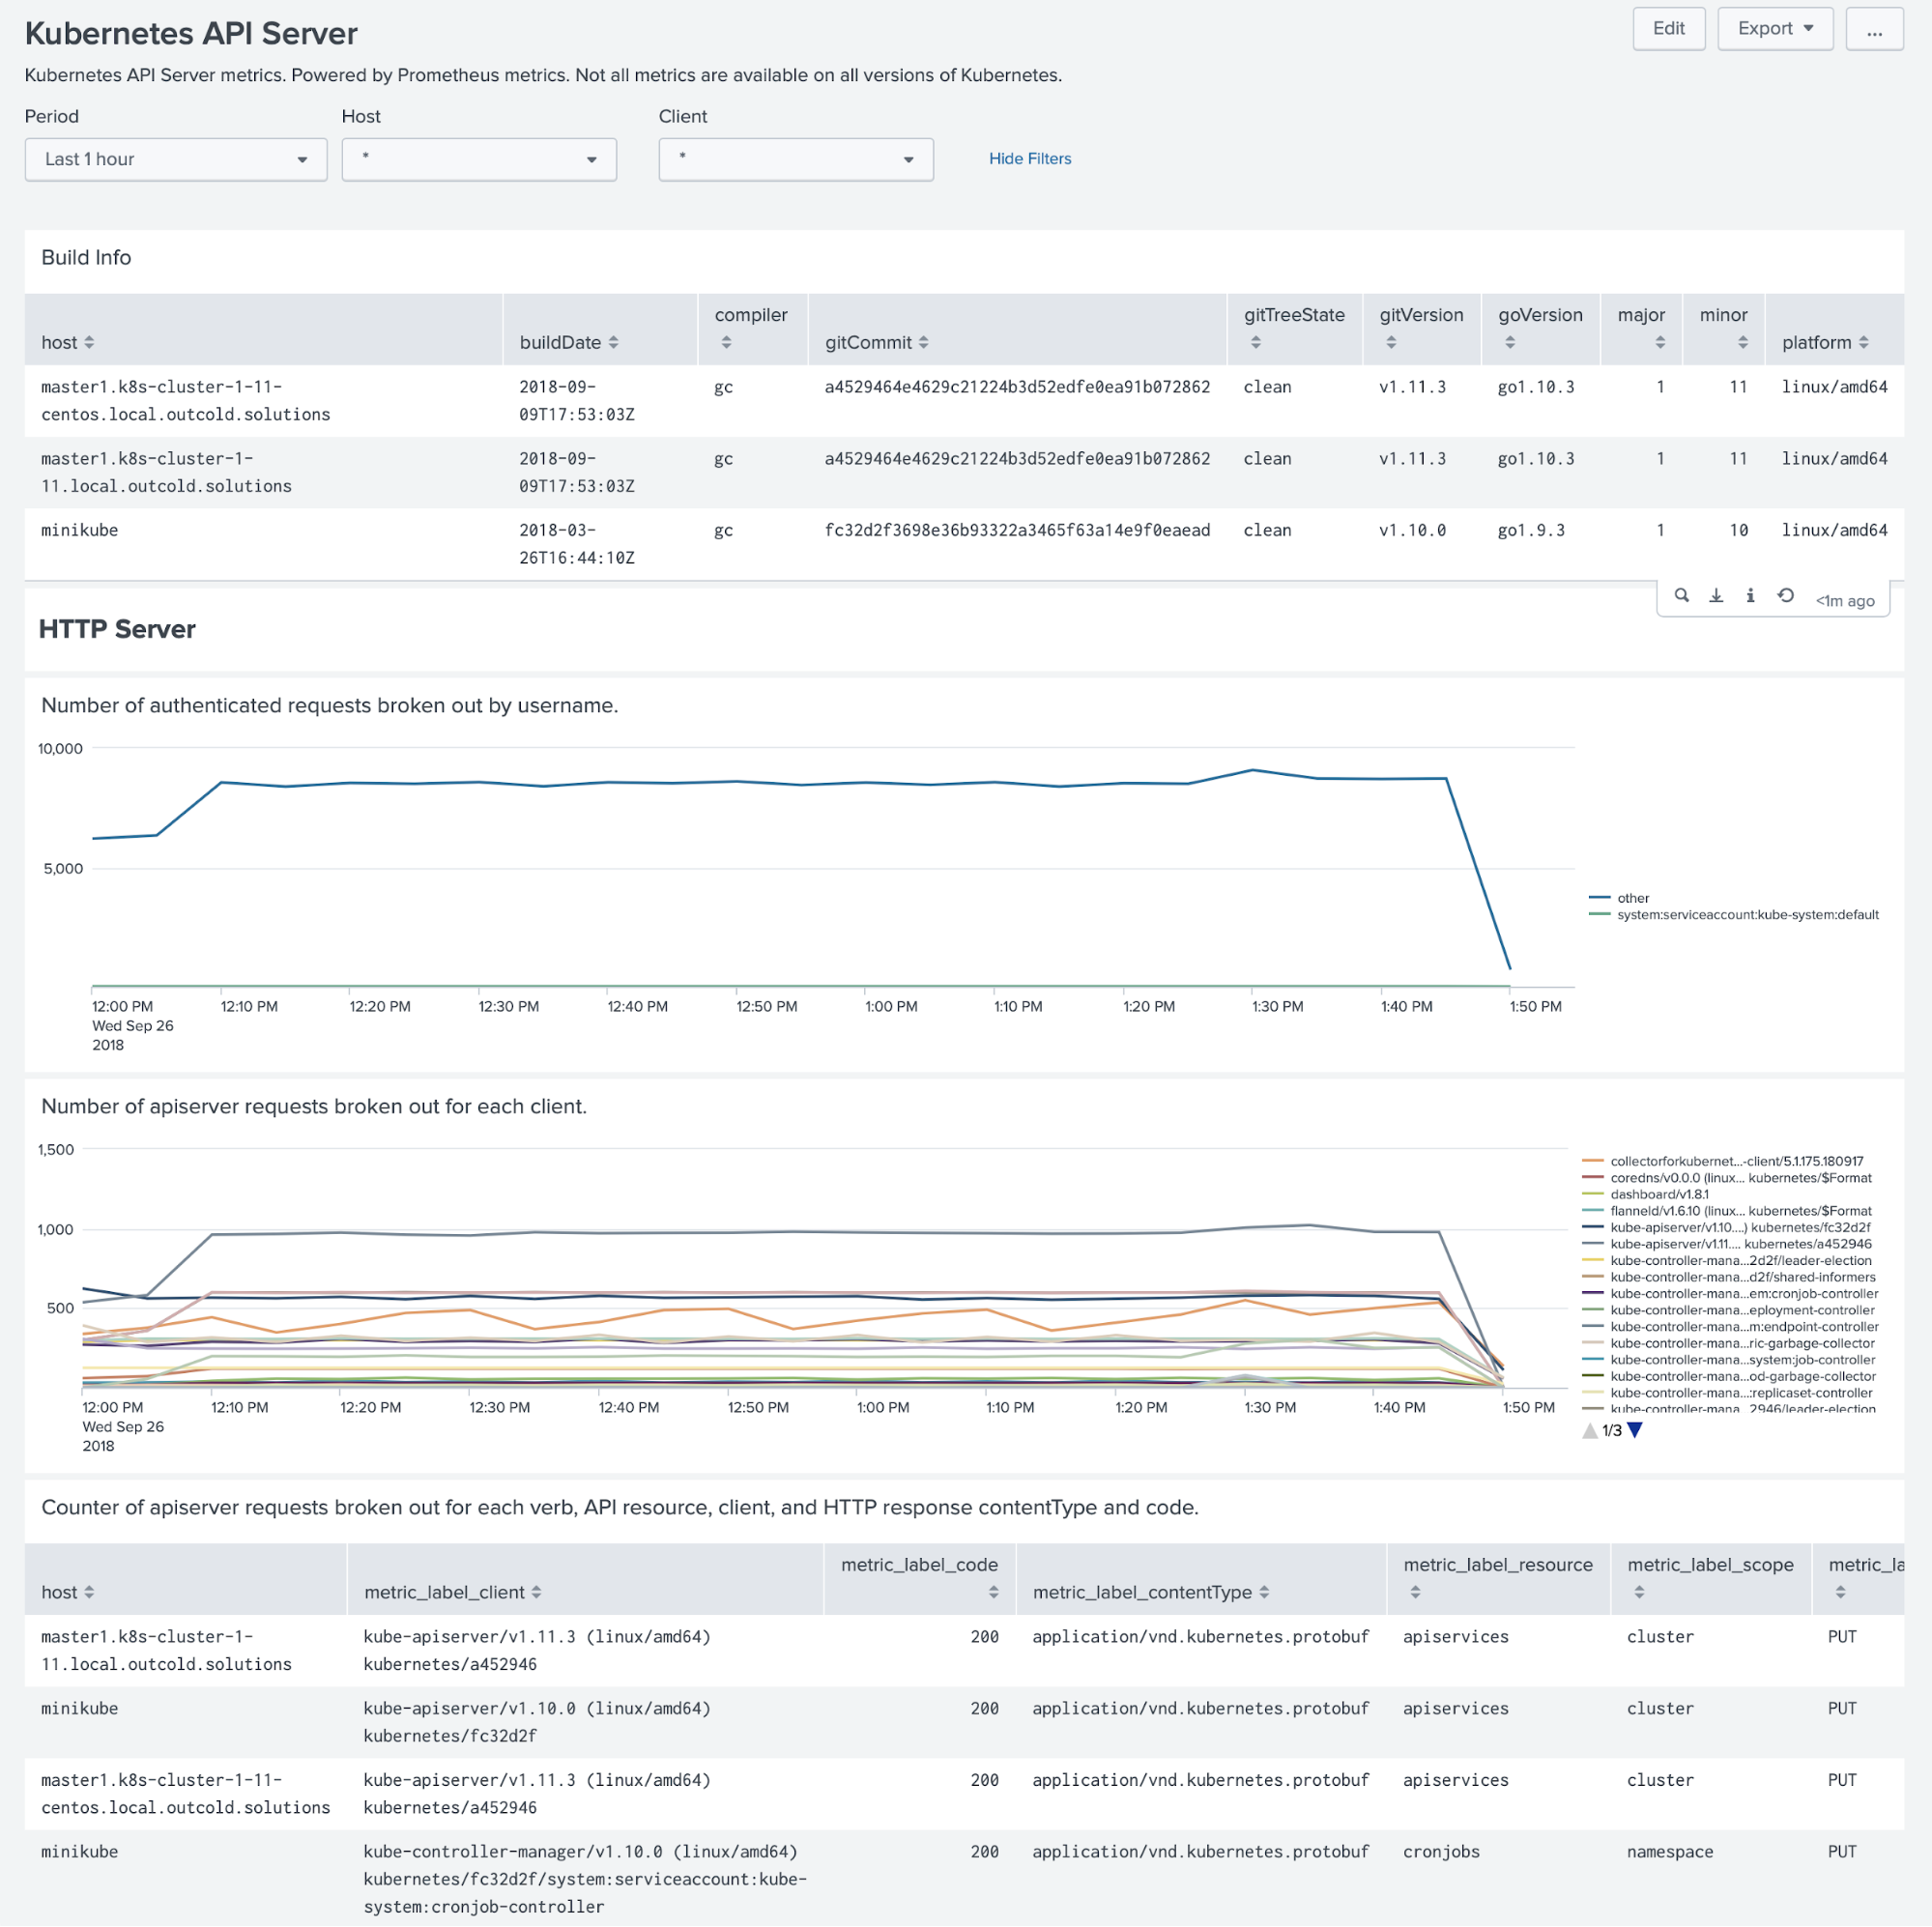
Task: Sort requests table by metric_label_contentType column
Action: click(1151, 1593)
